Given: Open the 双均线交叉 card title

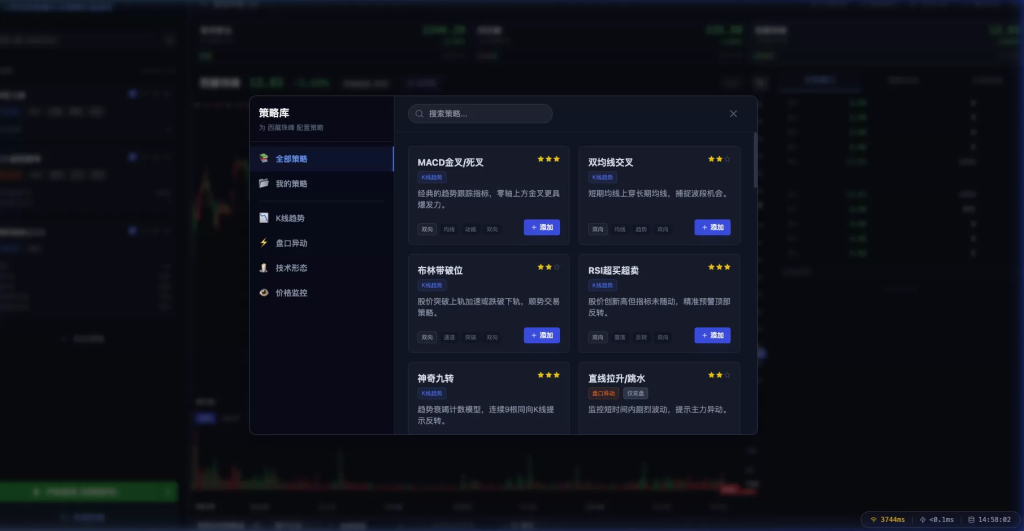Looking at the screenshot, I should [x=611, y=163].
